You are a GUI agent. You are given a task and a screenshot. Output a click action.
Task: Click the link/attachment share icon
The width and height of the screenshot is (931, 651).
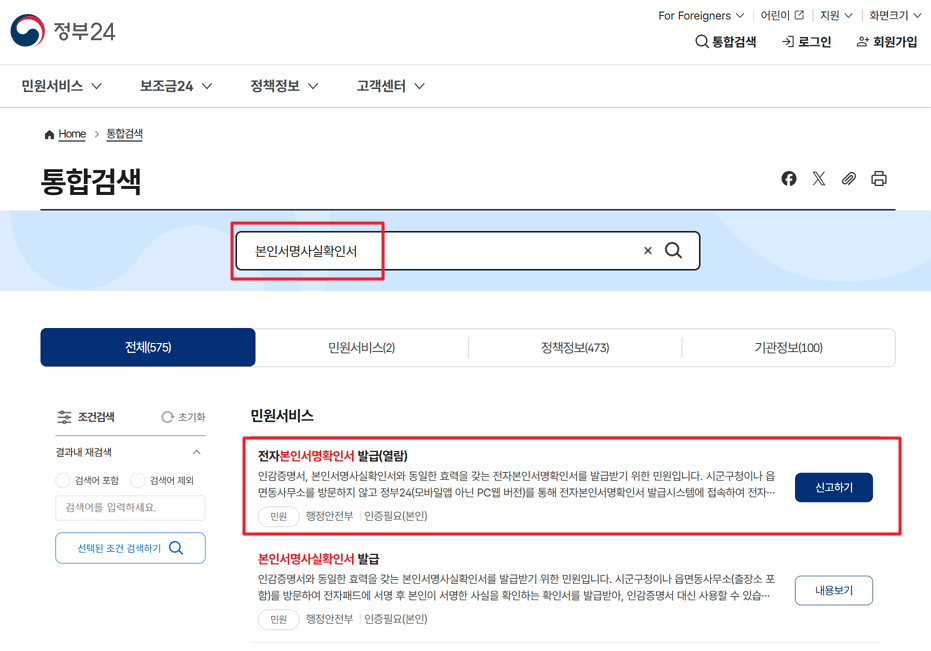click(x=849, y=178)
